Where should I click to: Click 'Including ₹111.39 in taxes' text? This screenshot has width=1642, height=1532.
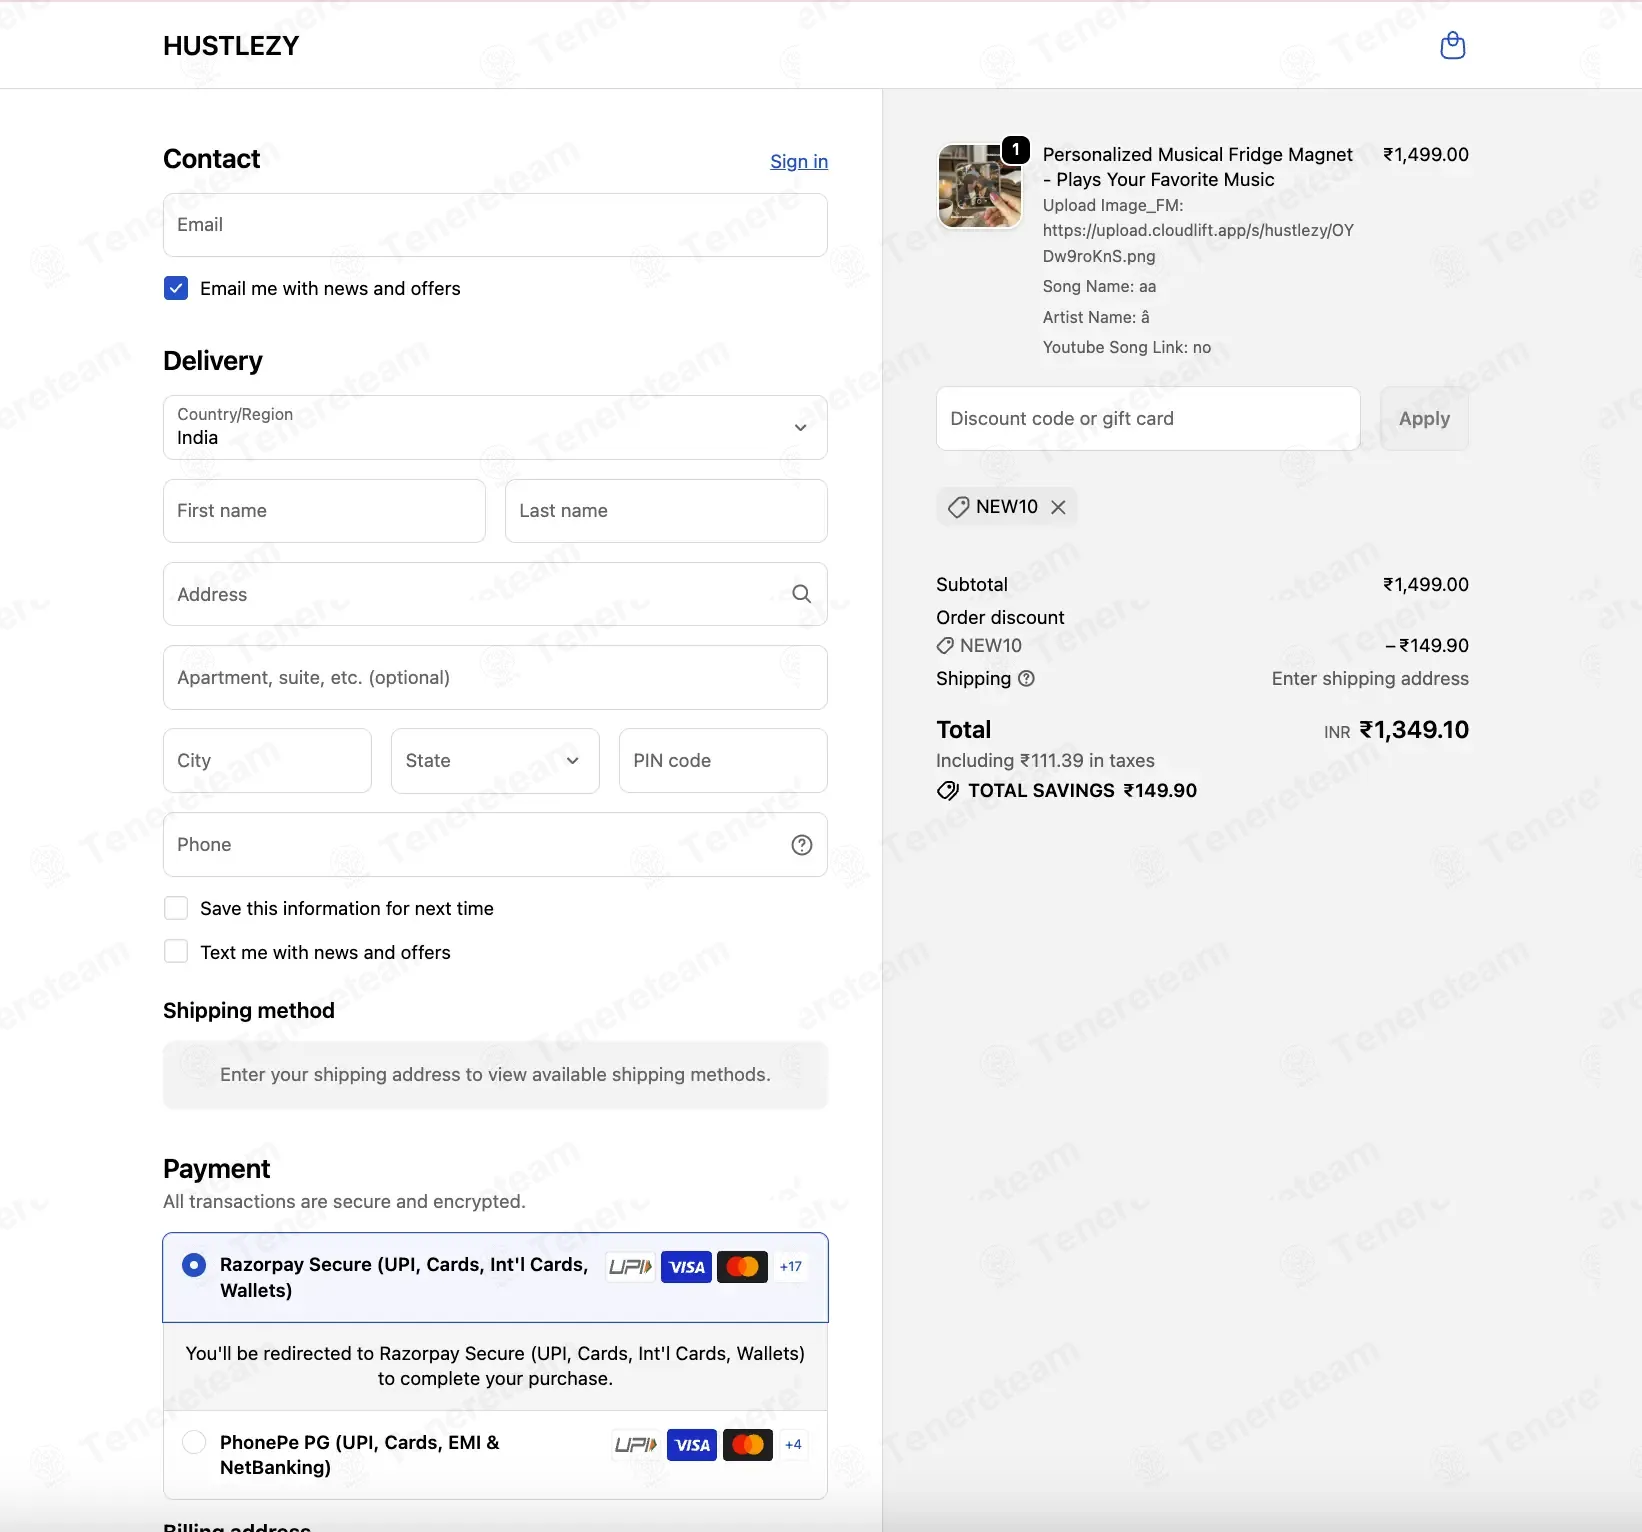[x=1045, y=761]
